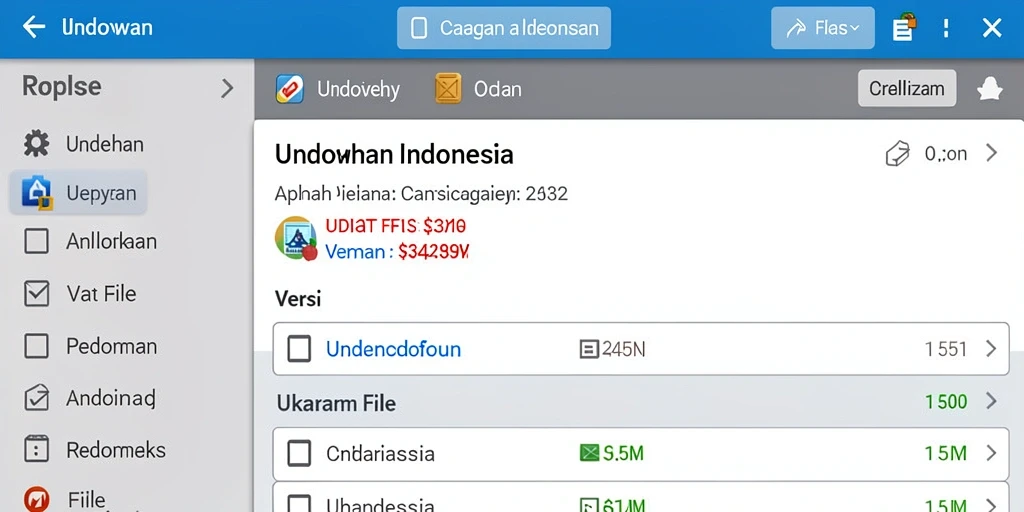Open the Undencdofoun link
The image size is (1024, 512).
(393, 349)
